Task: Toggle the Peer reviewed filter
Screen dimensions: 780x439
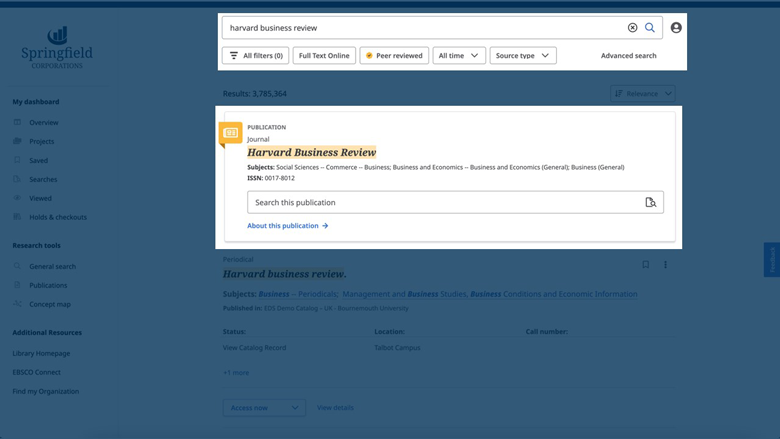Action: (x=394, y=56)
